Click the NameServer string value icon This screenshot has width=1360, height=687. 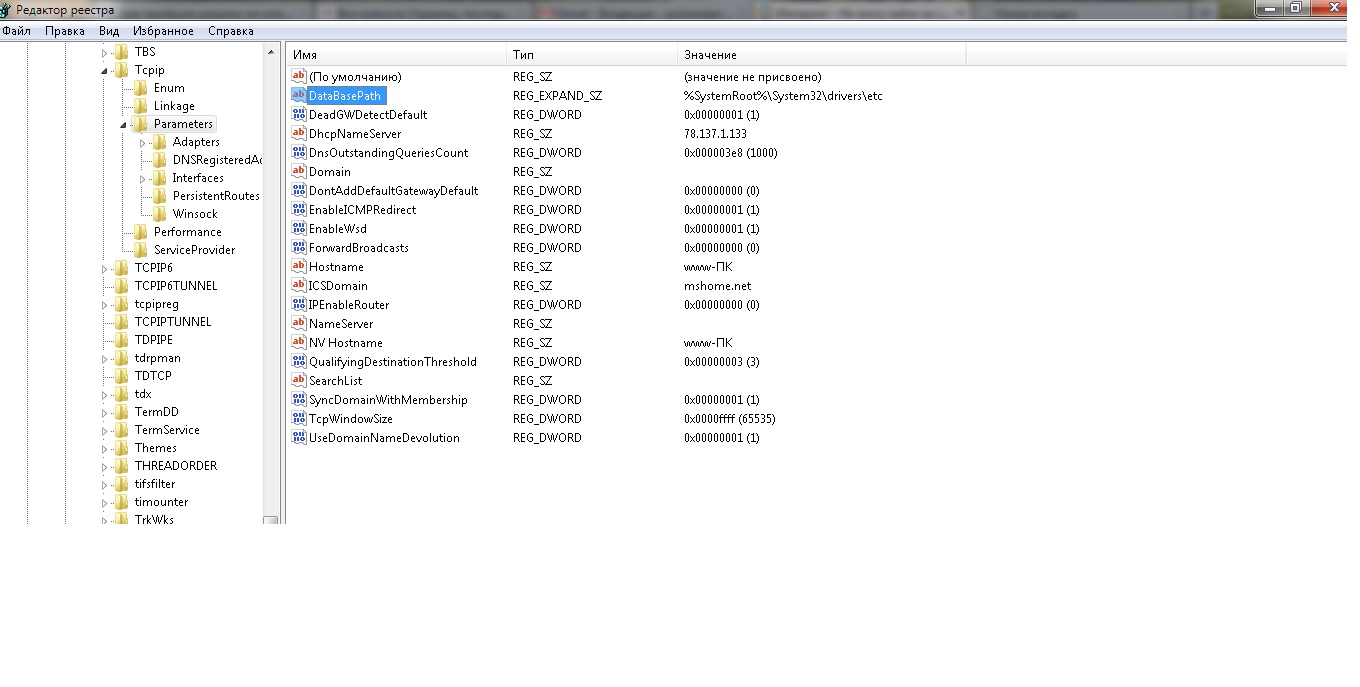tap(298, 323)
